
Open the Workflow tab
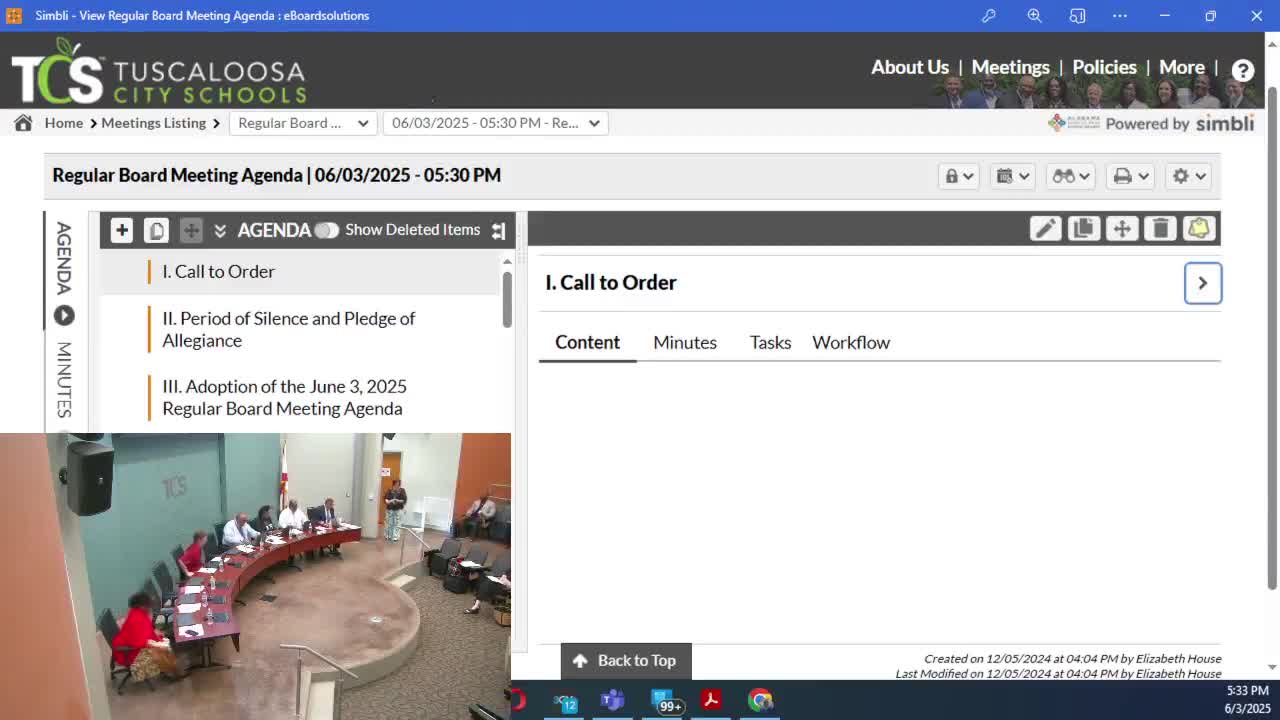coord(851,342)
